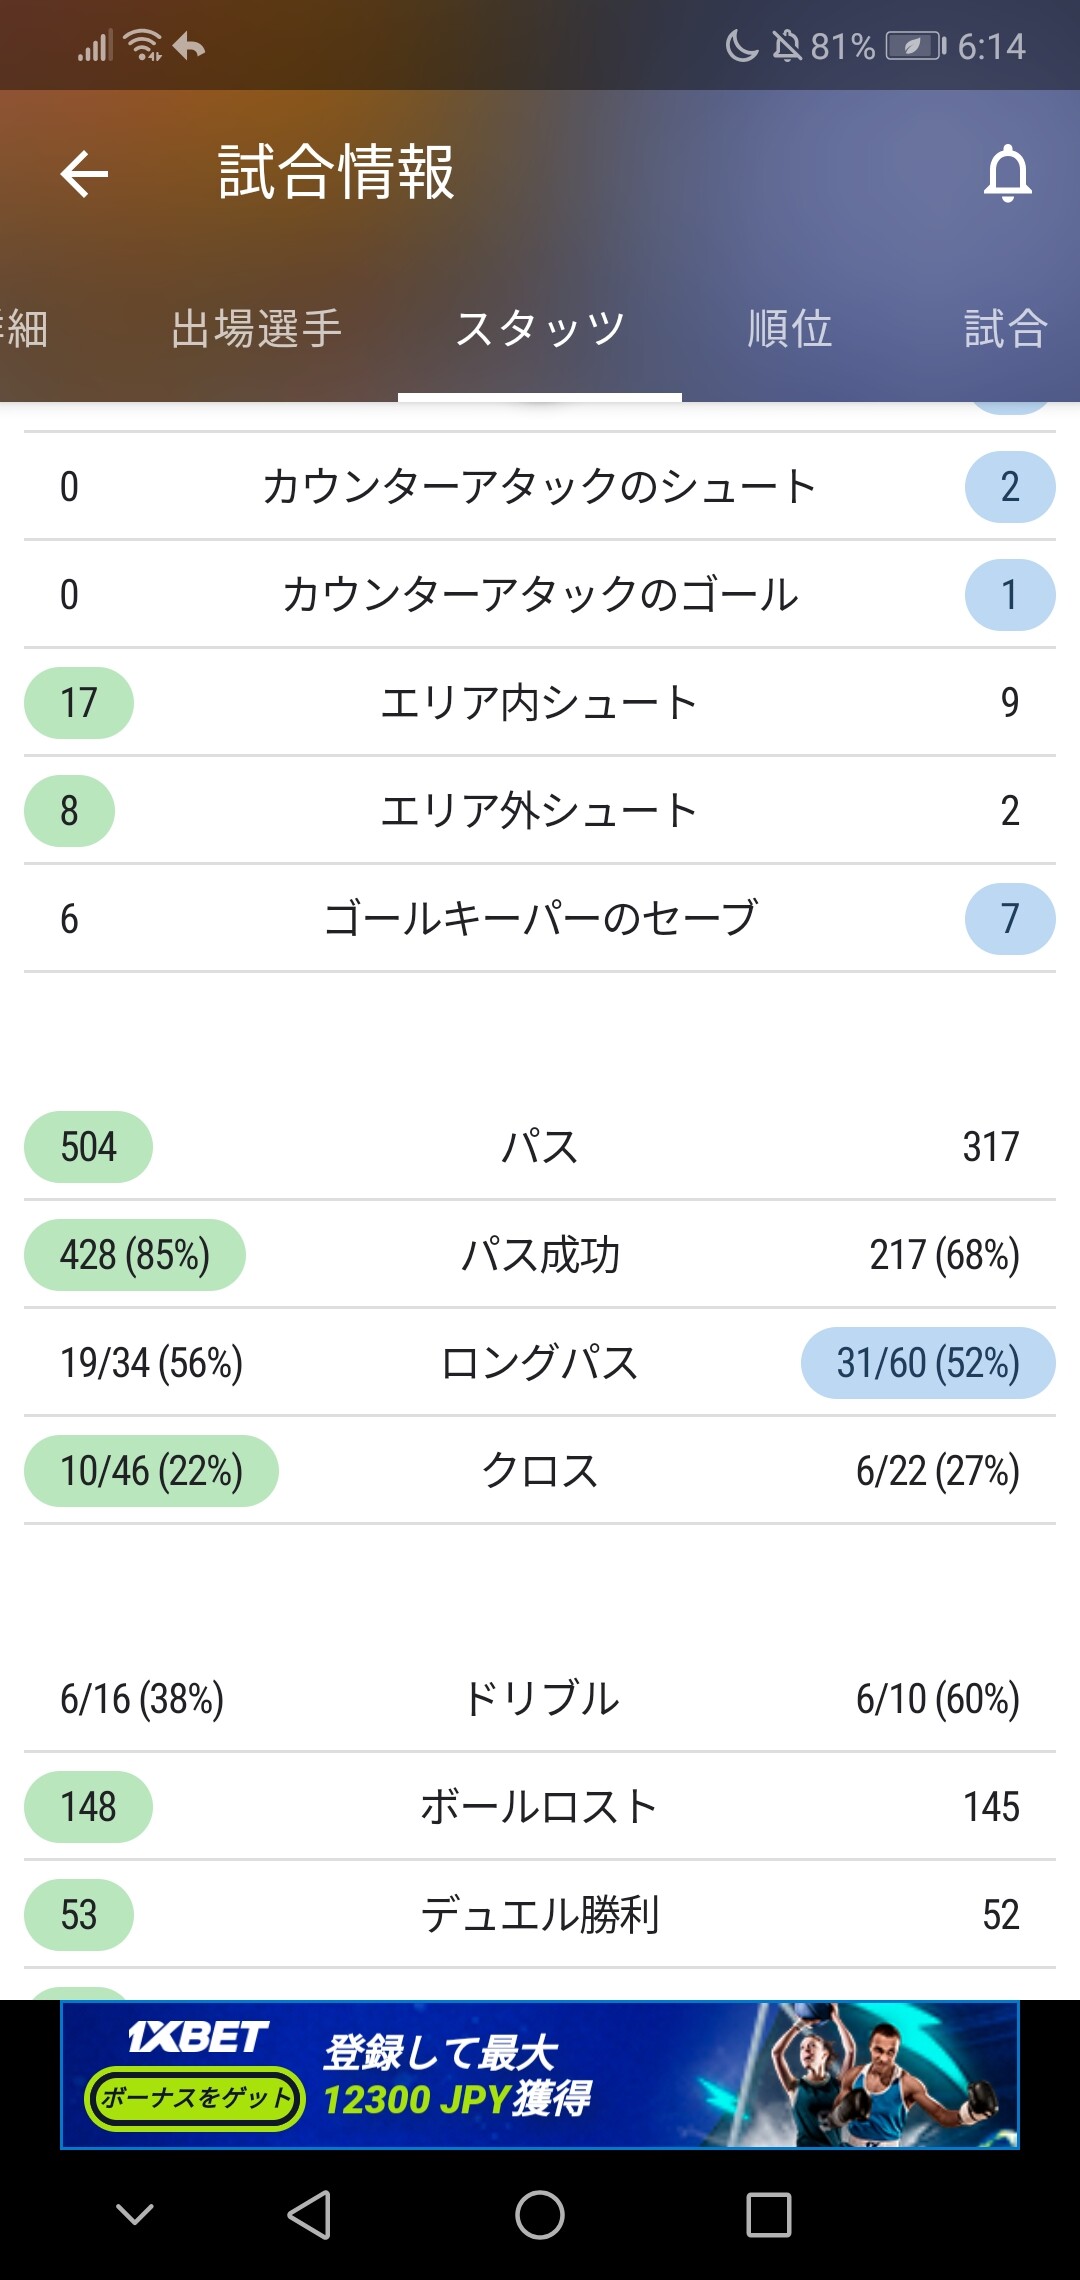Tap the ゴールキーパーのセーブ row label

coord(540,918)
